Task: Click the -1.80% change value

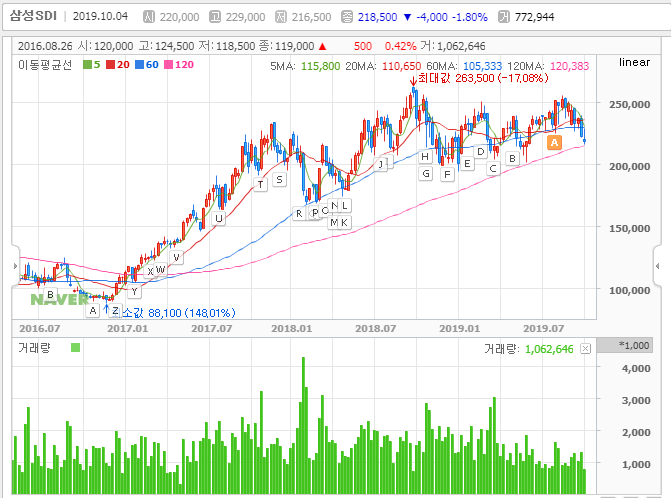Action: coord(469,17)
